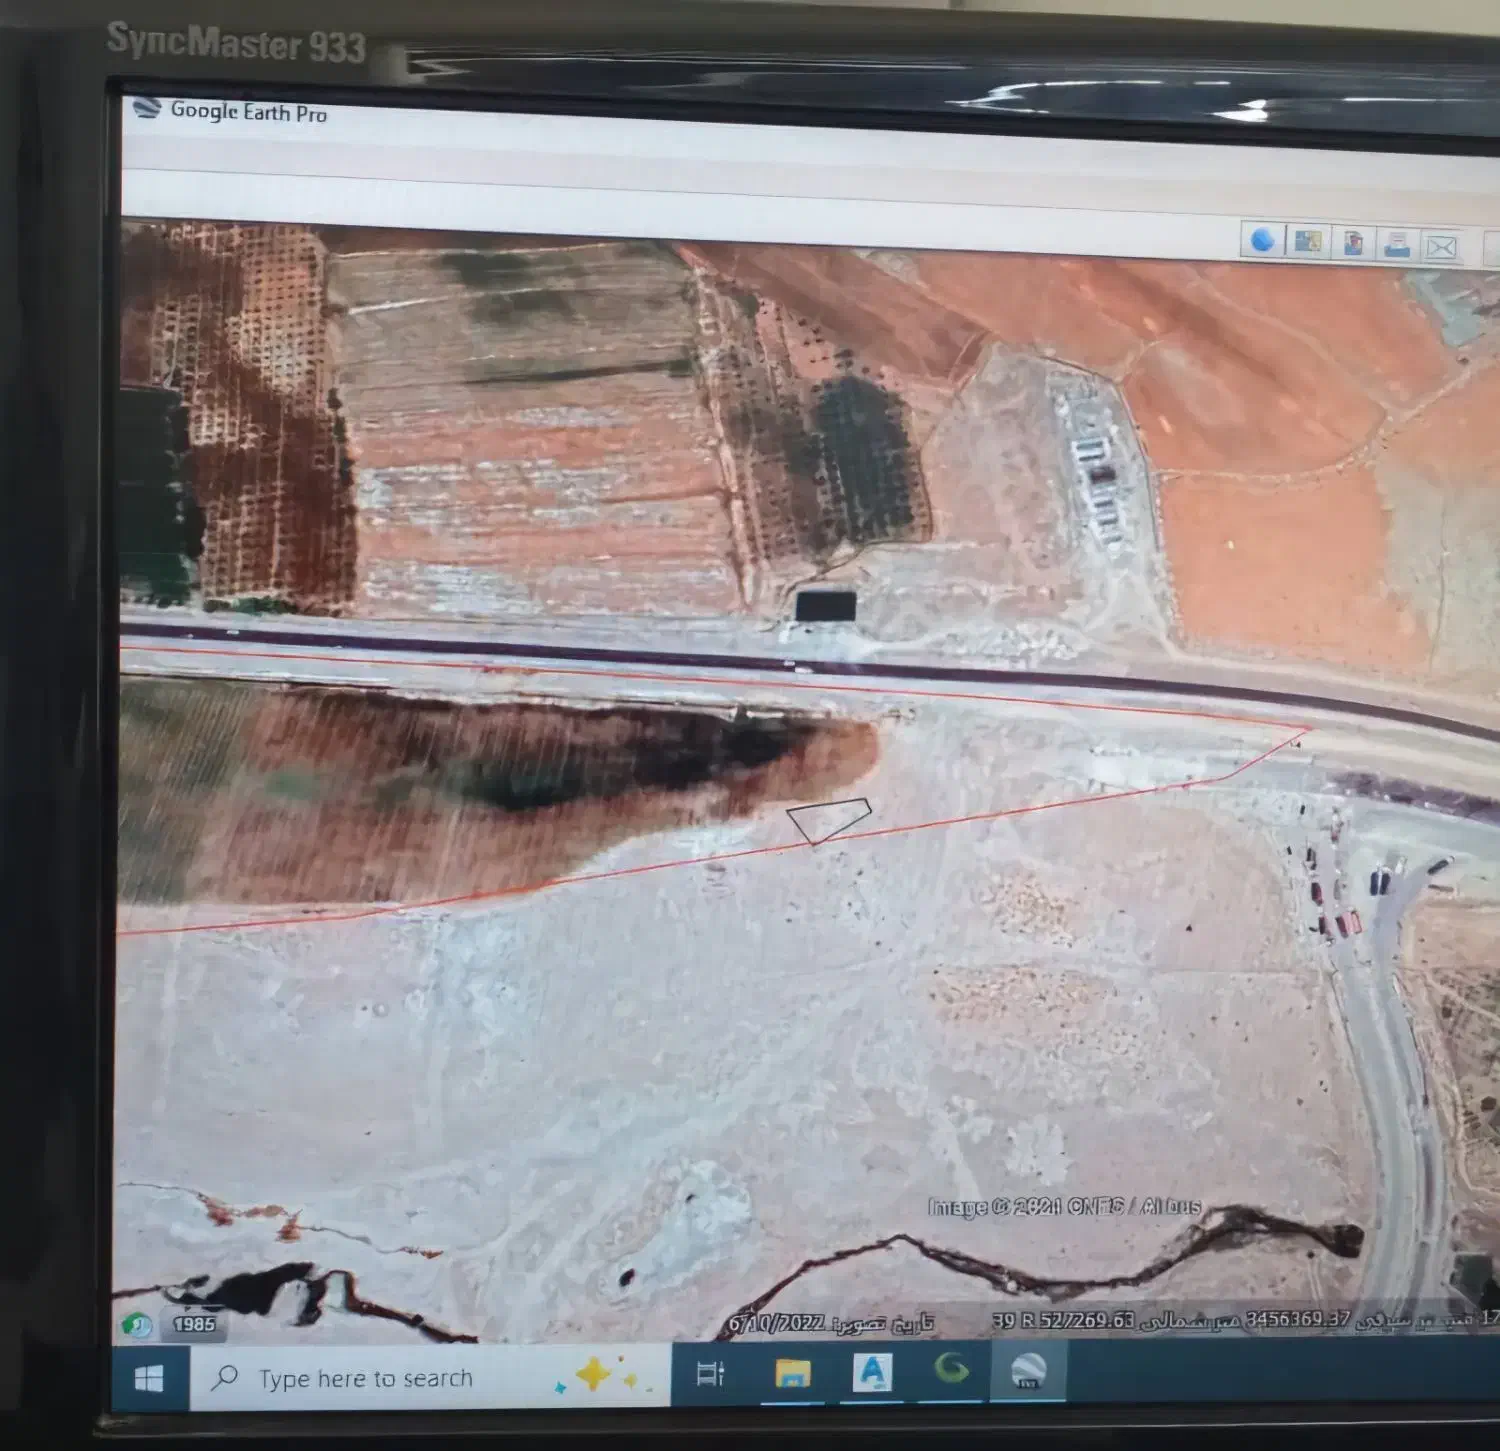Click the blue Earth globe toolbar icon
This screenshot has width=1500, height=1451.
pyautogui.click(x=1263, y=240)
